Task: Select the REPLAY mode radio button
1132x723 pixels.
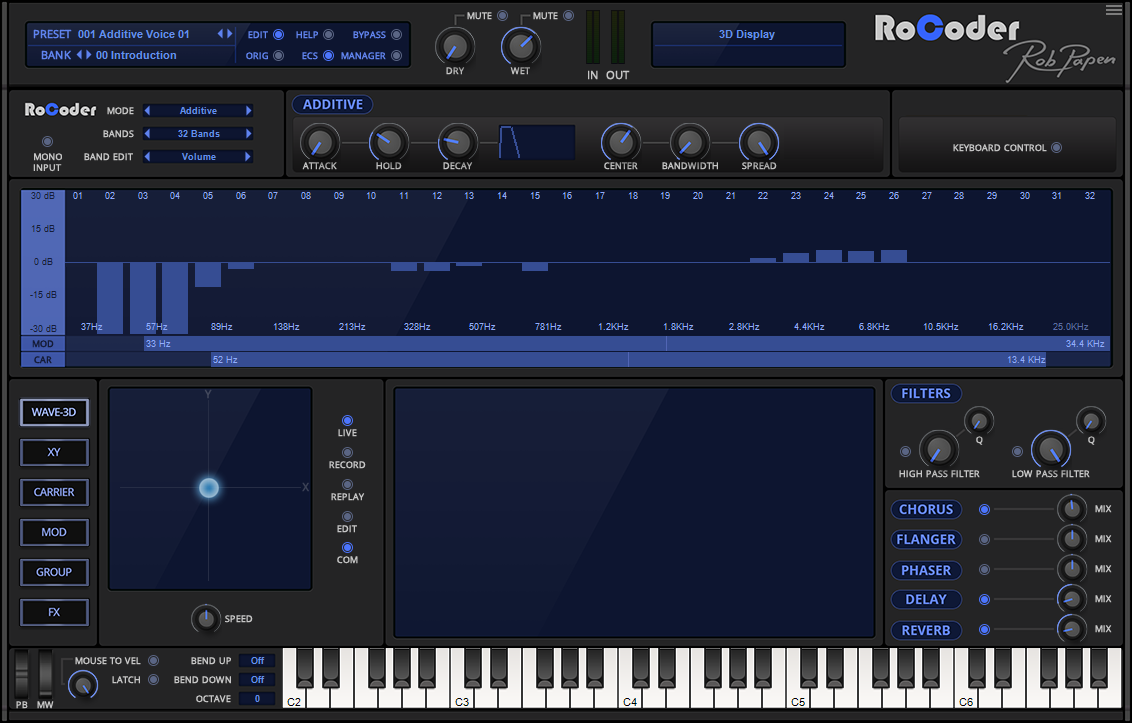Action: click(x=347, y=484)
